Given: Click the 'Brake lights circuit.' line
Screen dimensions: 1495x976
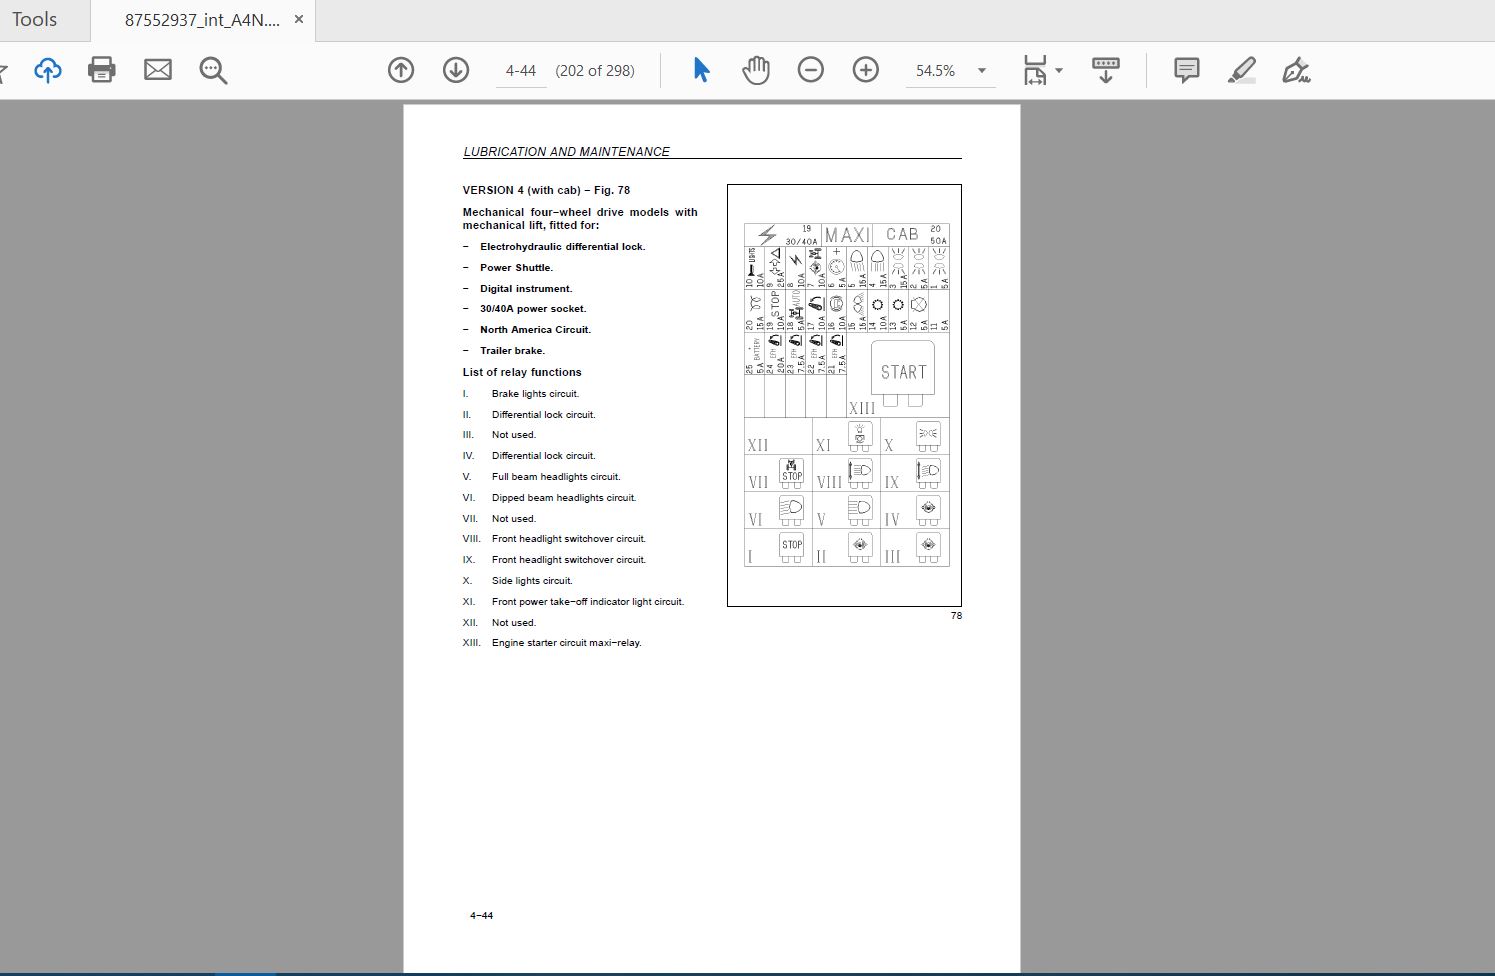Looking at the screenshot, I should 535,394.
